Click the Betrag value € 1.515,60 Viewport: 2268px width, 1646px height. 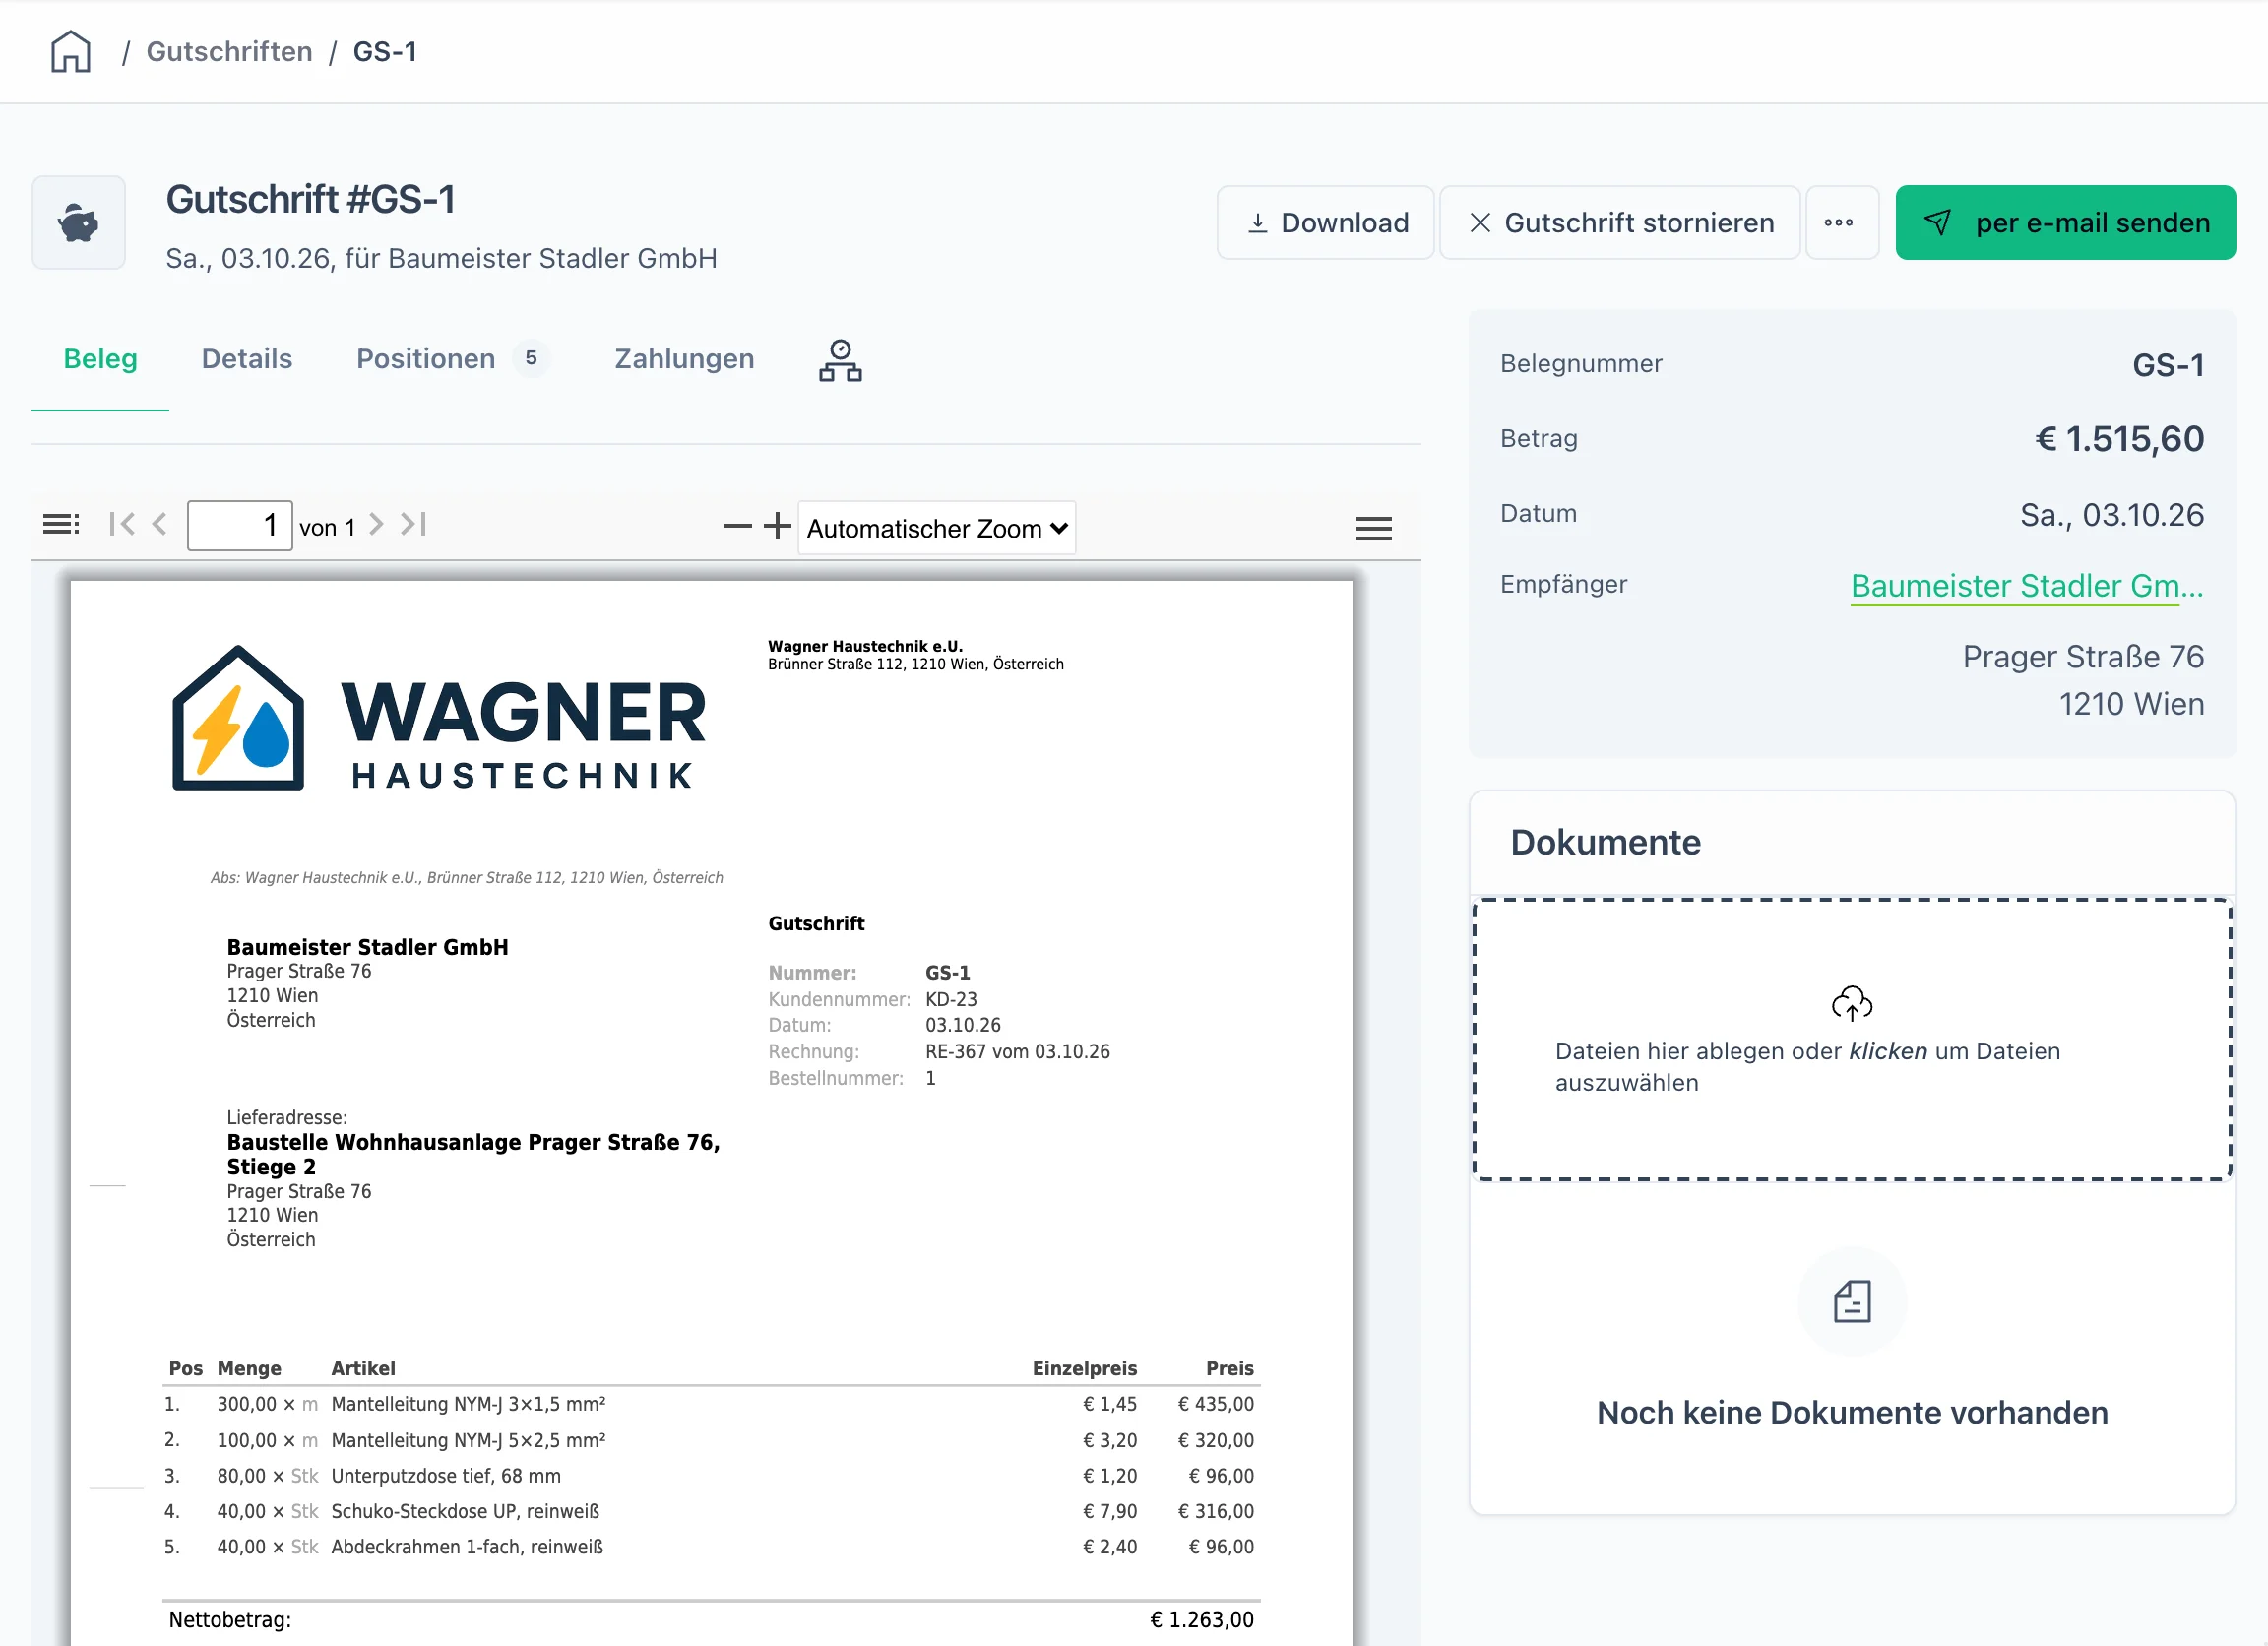(2120, 439)
